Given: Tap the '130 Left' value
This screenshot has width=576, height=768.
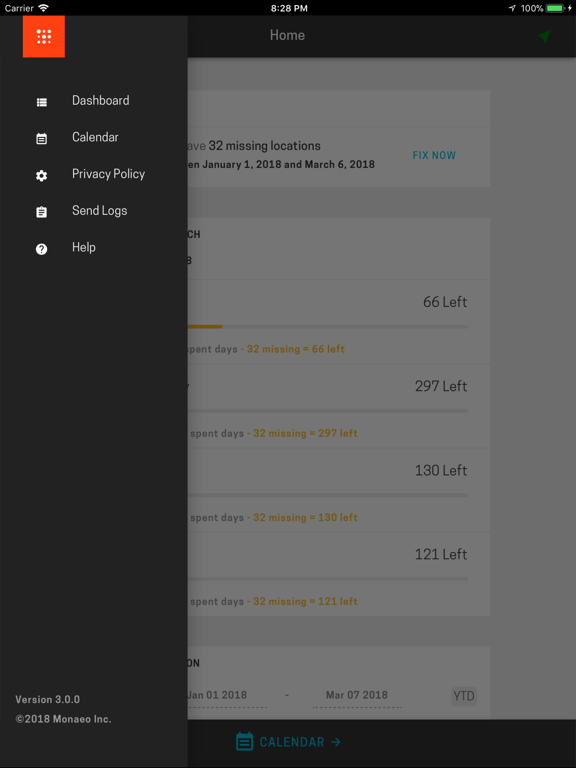Looking at the screenshot, I should [x=441, y=471].
